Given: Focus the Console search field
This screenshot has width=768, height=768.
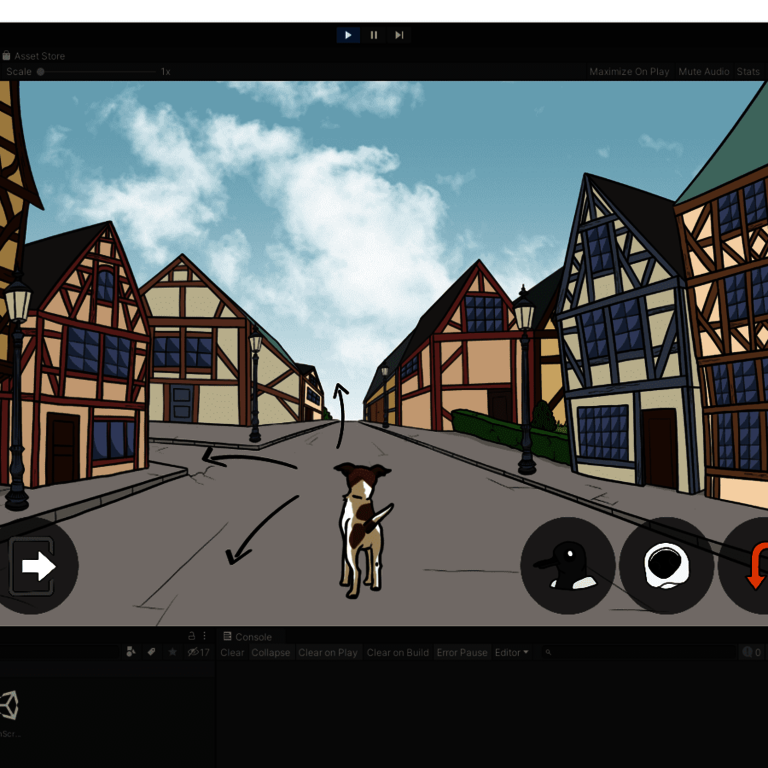Looking at the screenshot, I should [637, 652].
